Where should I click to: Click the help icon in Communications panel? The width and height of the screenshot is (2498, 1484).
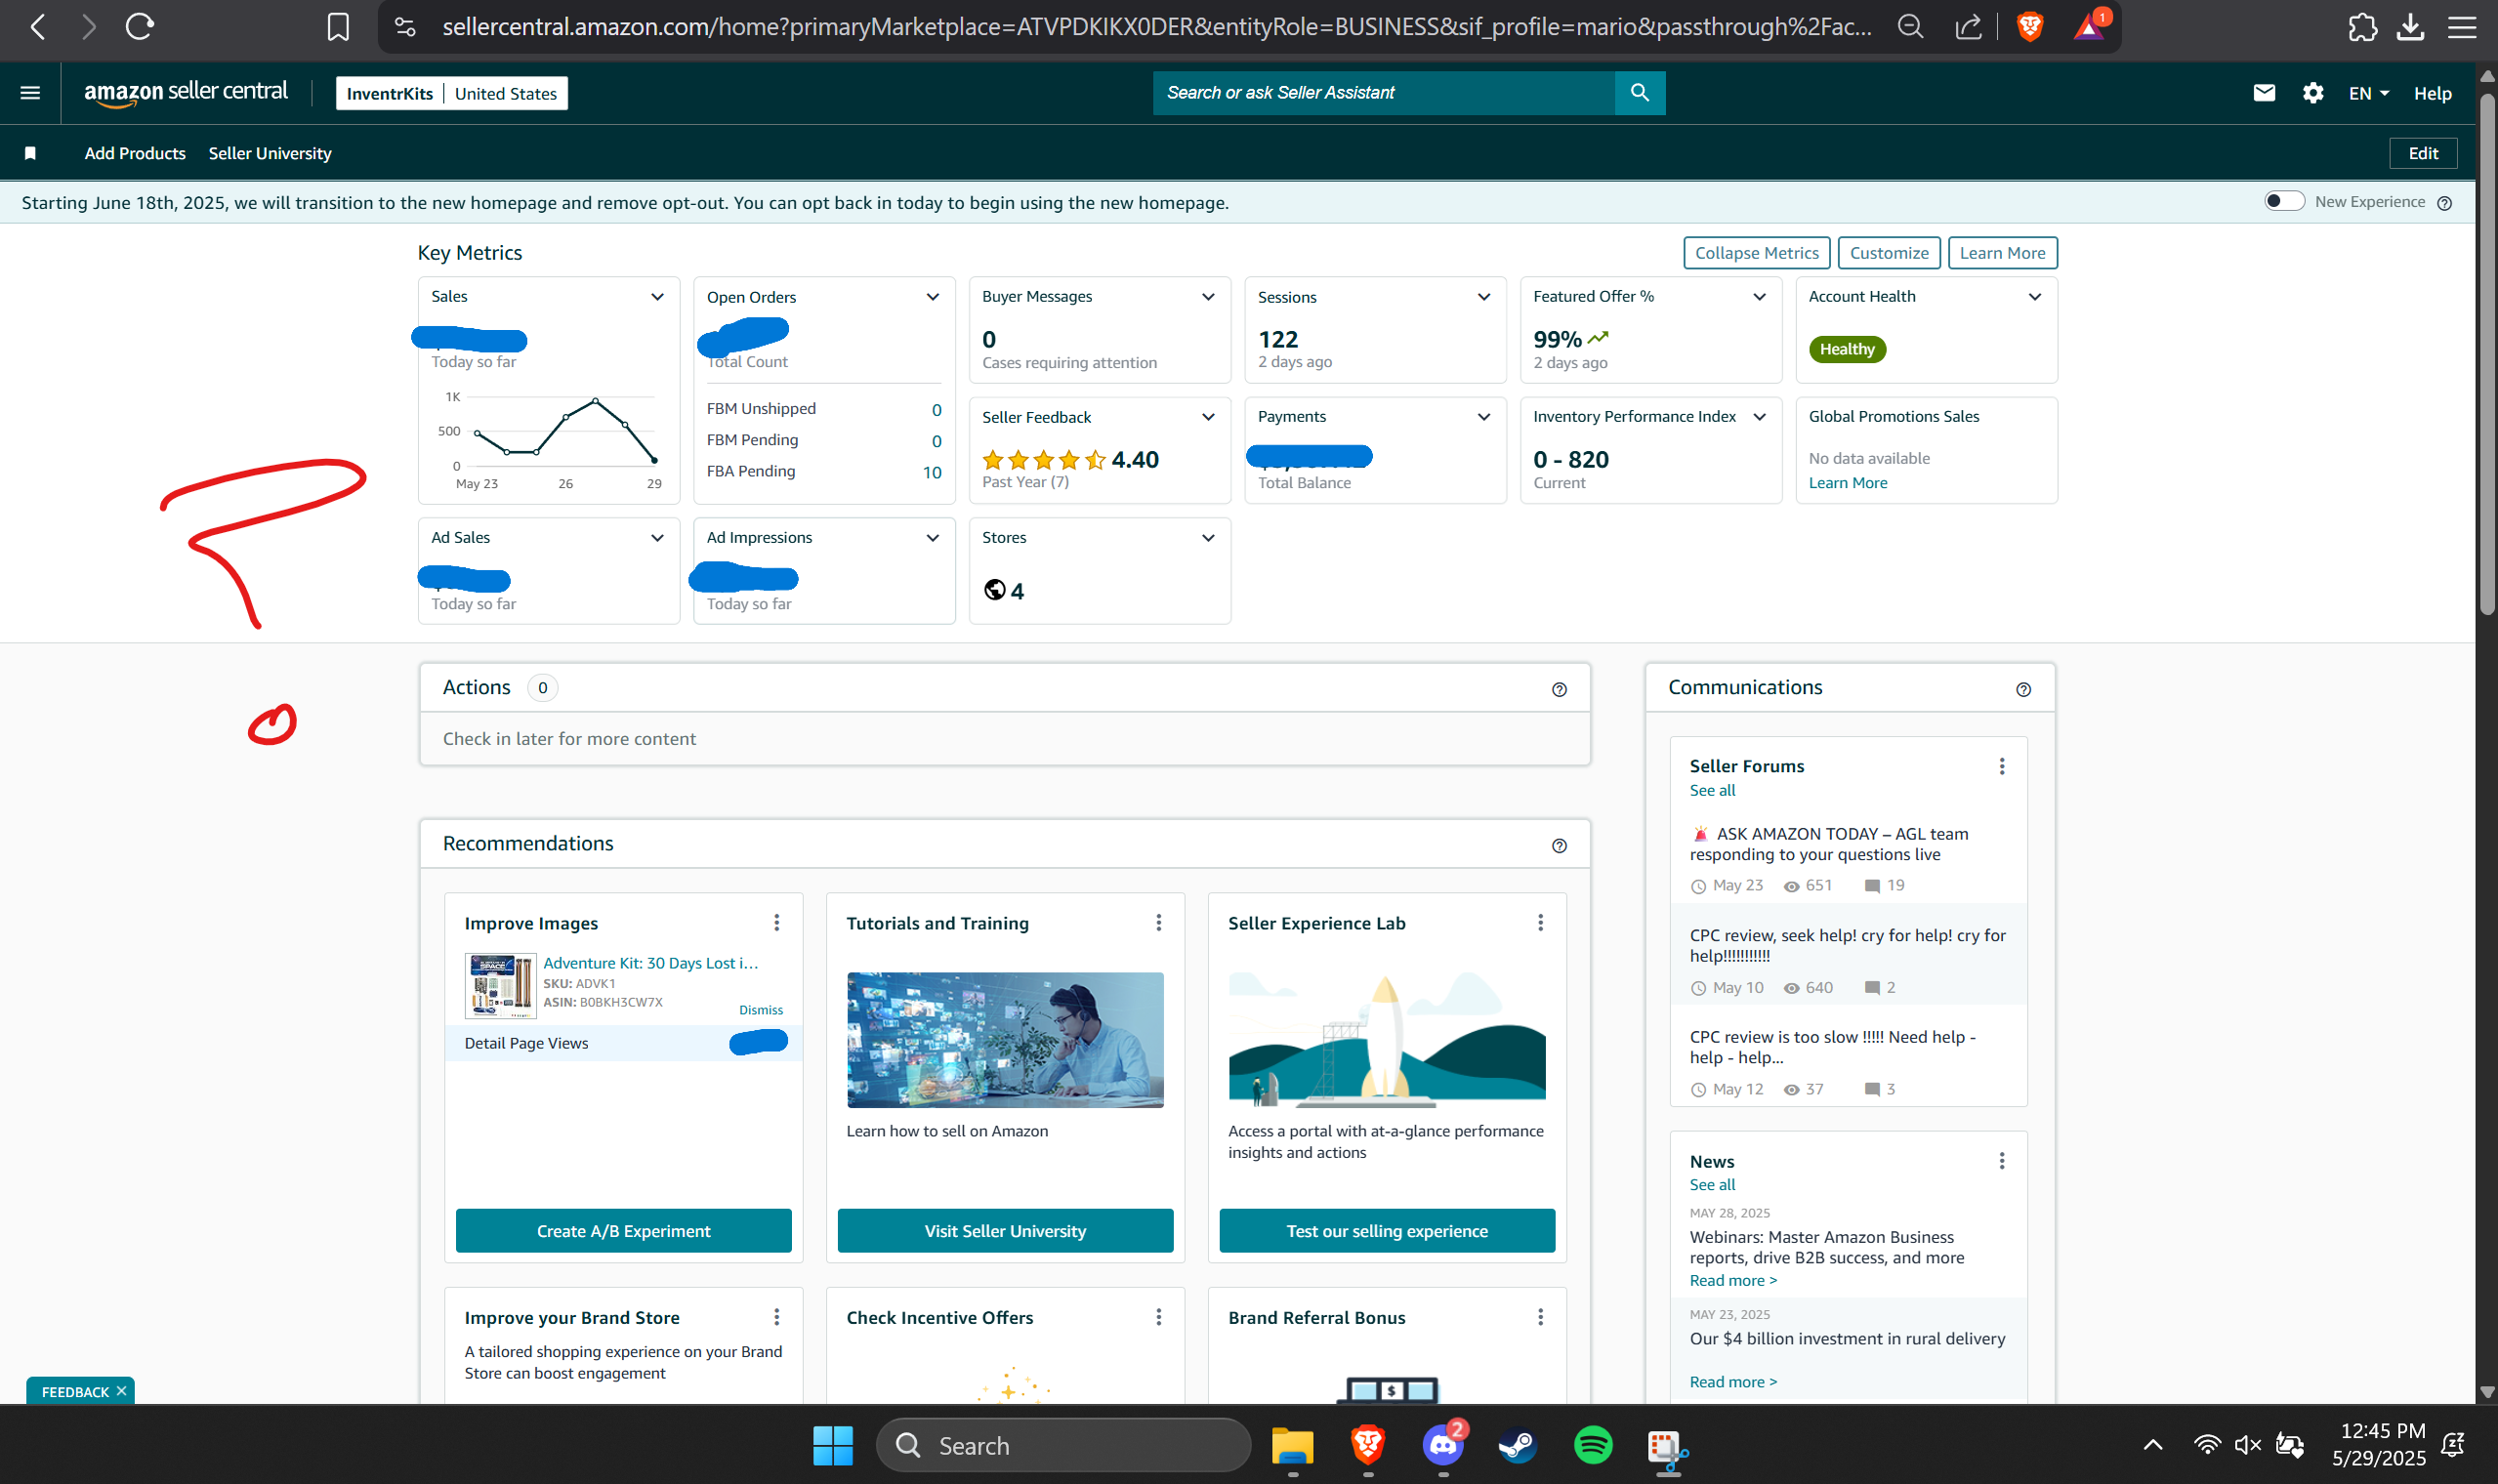tap(2023, 689)
